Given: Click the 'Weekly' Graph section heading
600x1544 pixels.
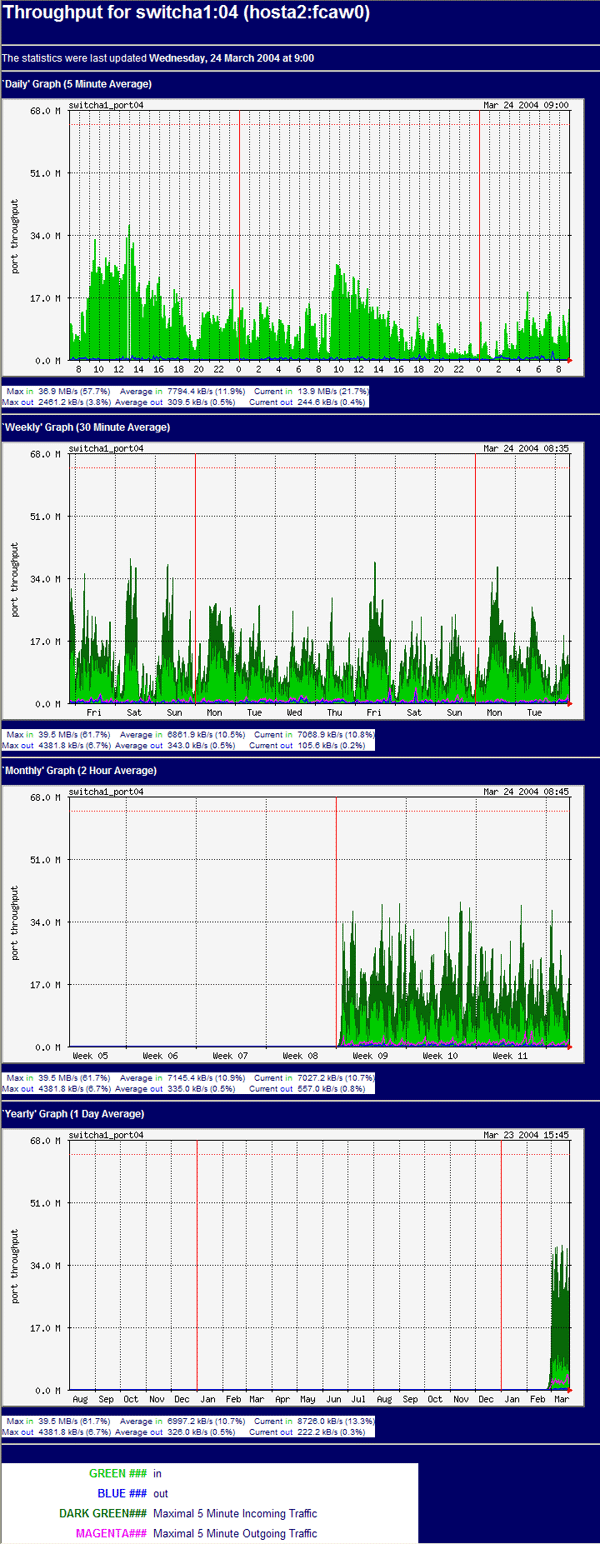Looking at the screenshot, I should pos(87,427).
